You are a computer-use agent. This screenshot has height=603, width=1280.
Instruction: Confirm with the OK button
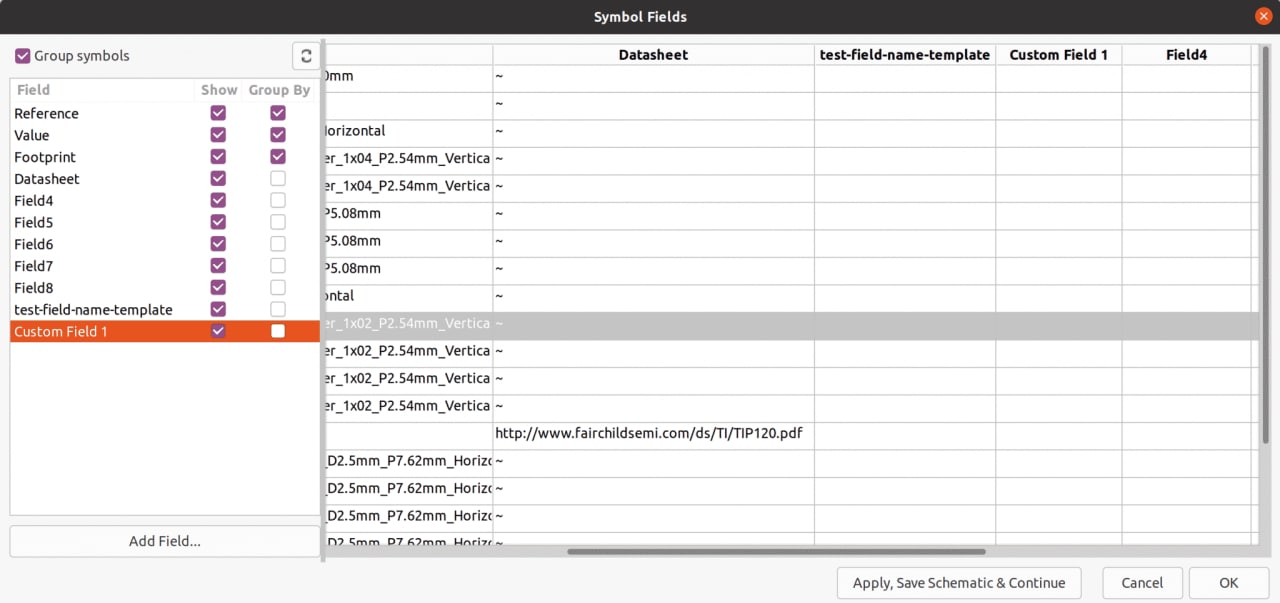point(1228,583)
